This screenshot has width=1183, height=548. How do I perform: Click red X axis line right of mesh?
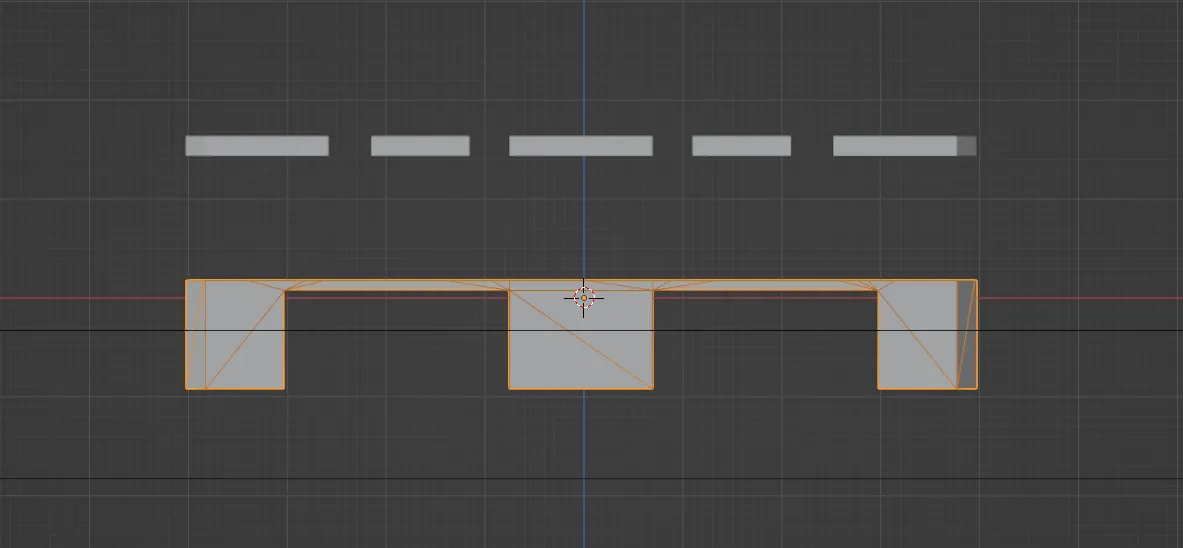tap(1080, 298)
